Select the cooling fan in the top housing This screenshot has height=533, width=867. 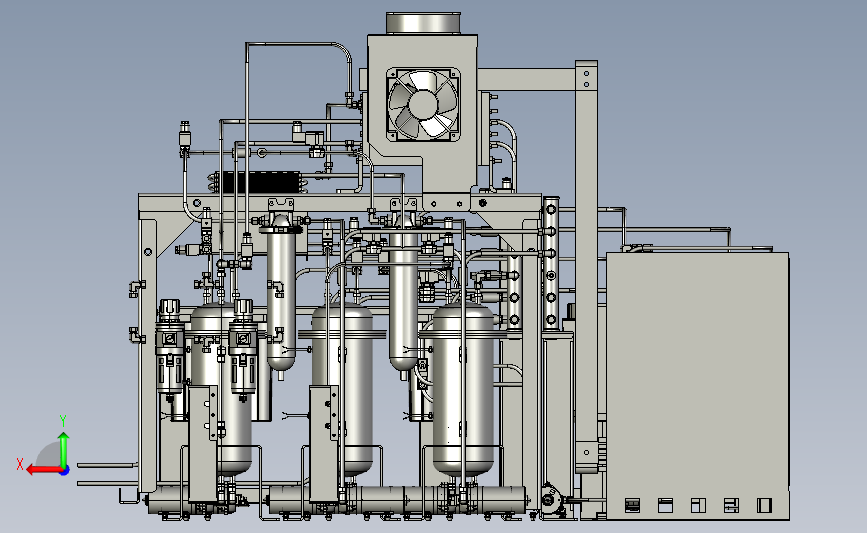point(423,104)
